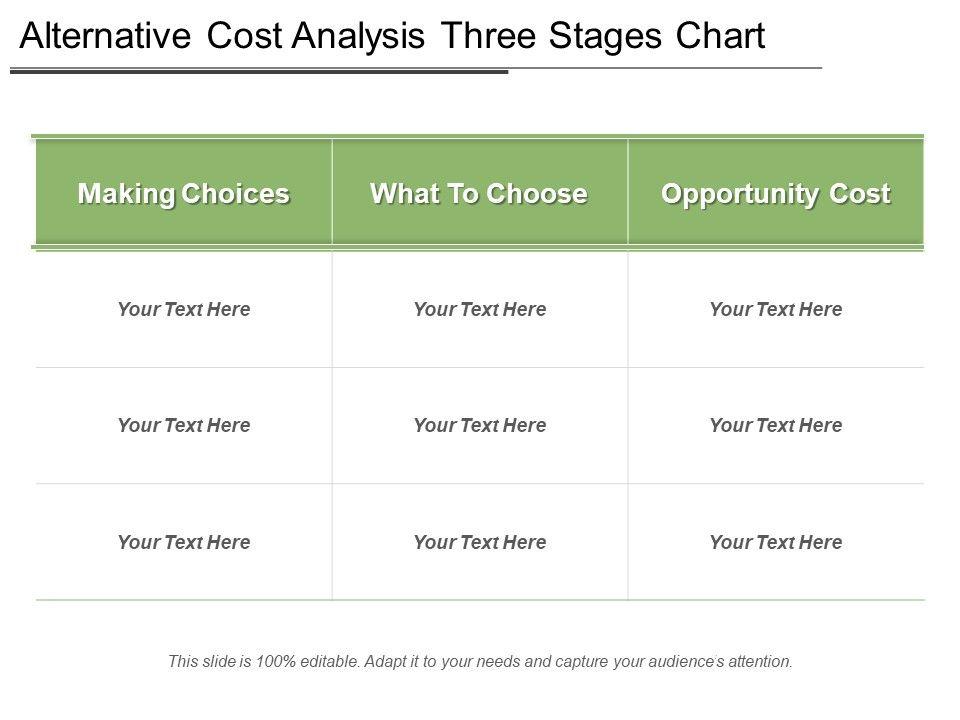Click the table's bottom border line
The image size is (960, 720).
click(480, 600)
